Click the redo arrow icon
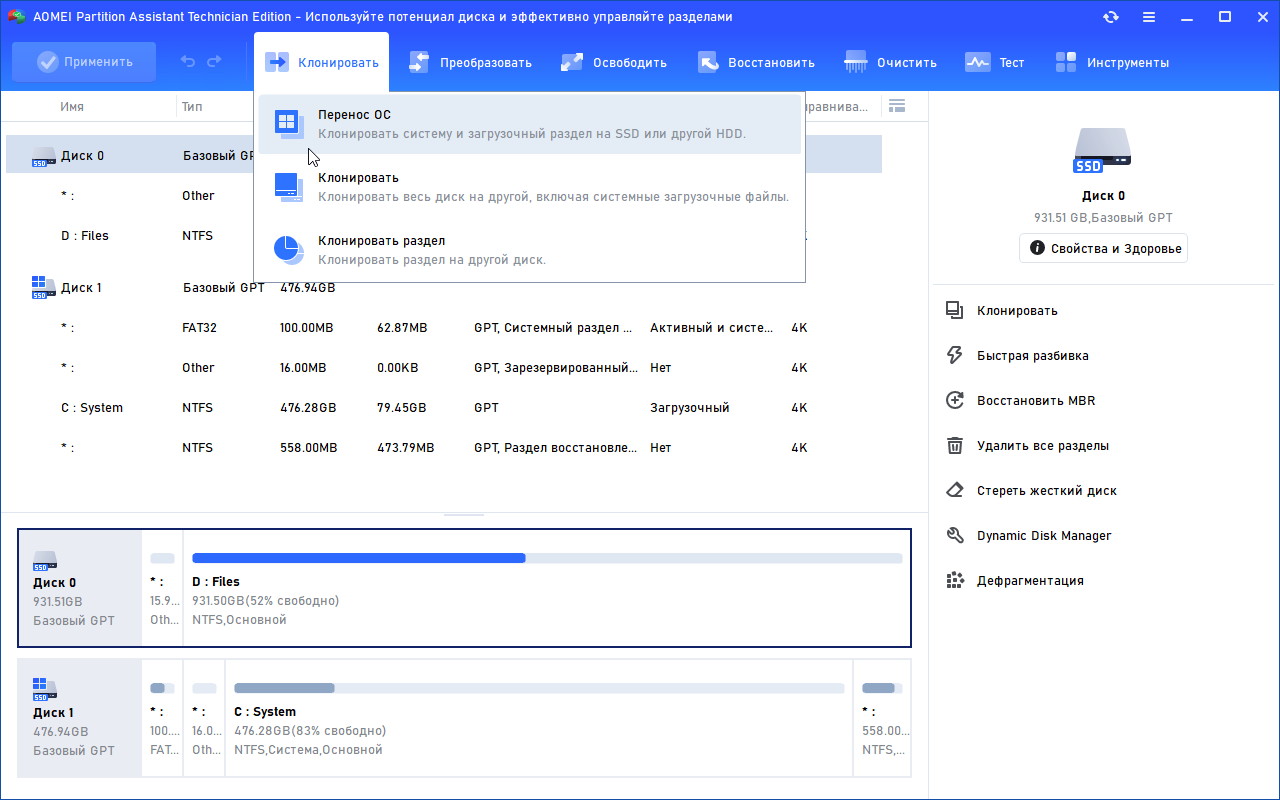This screenshot has height=800, width=1280. (x=214, y=62)
